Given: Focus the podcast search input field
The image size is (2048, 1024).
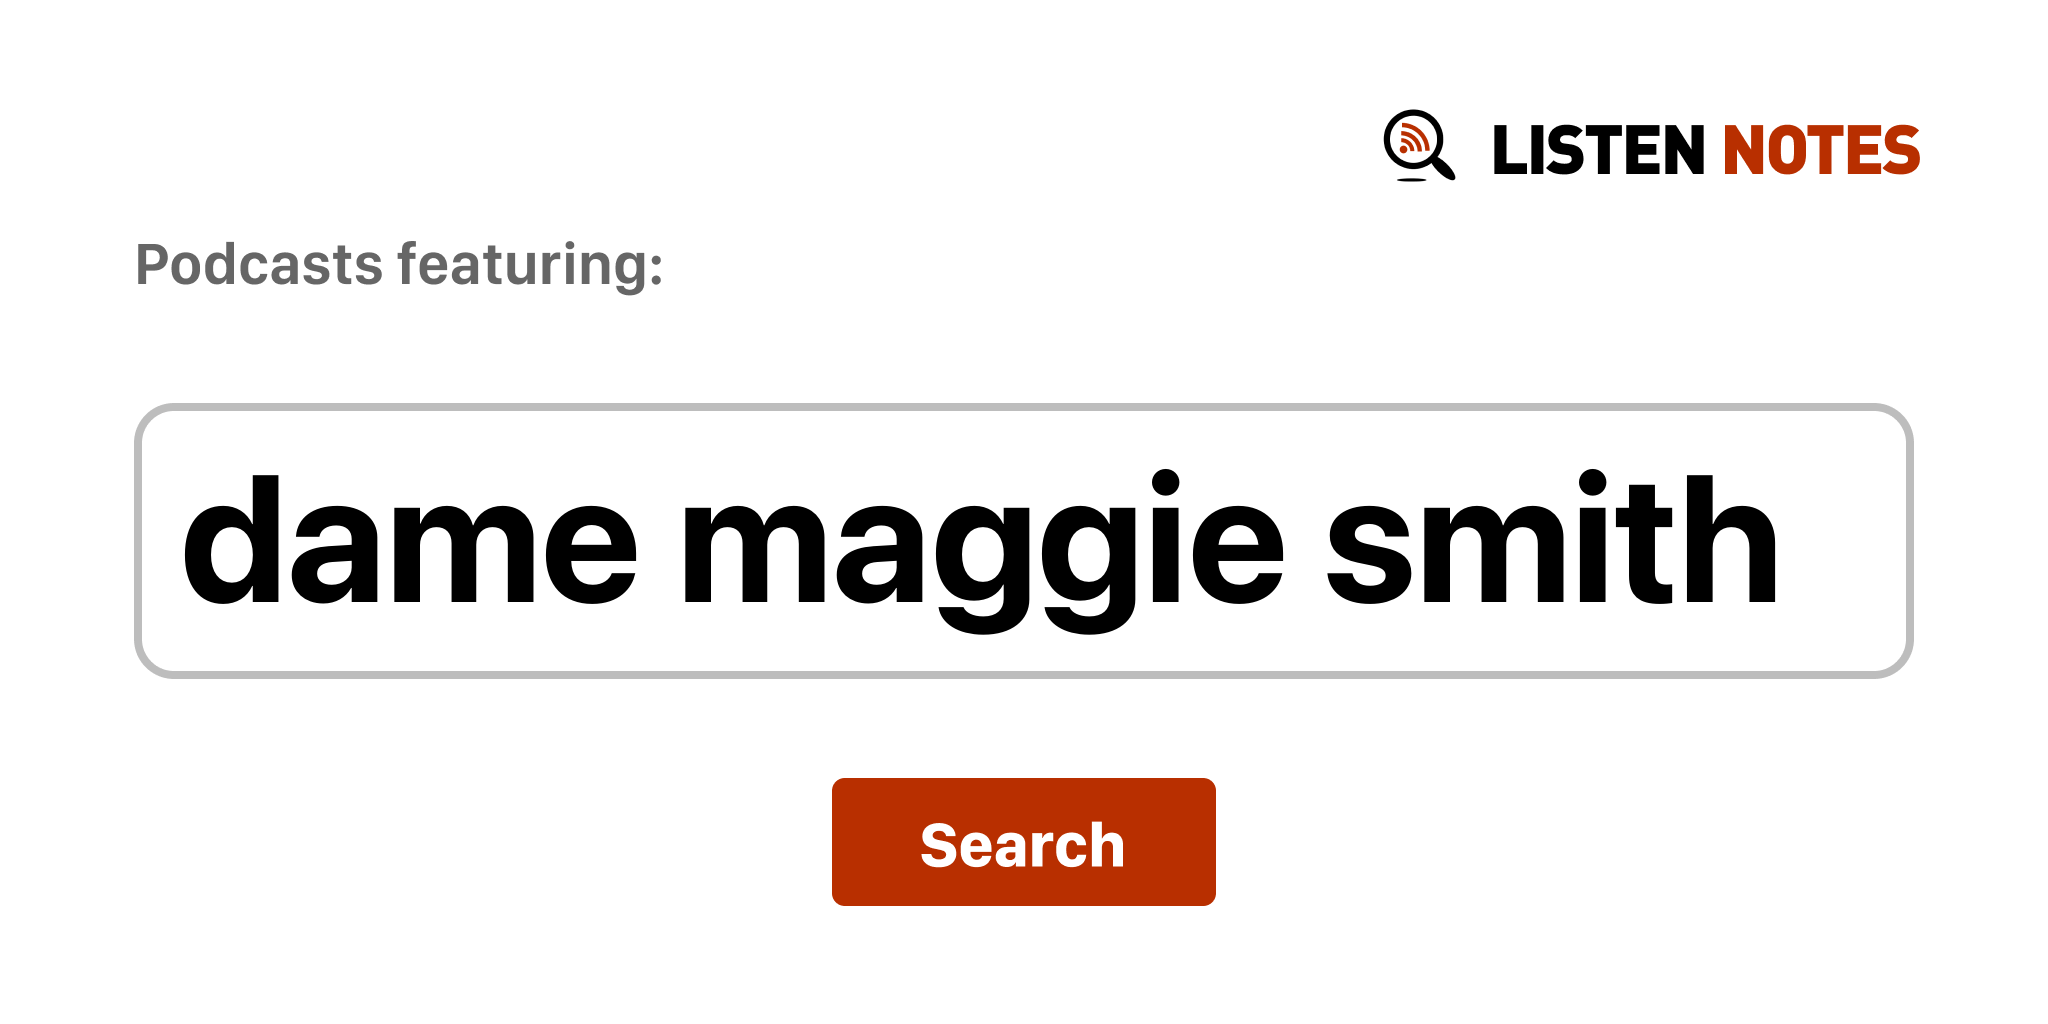Looking at the screenshot, I should [1023, 541].
